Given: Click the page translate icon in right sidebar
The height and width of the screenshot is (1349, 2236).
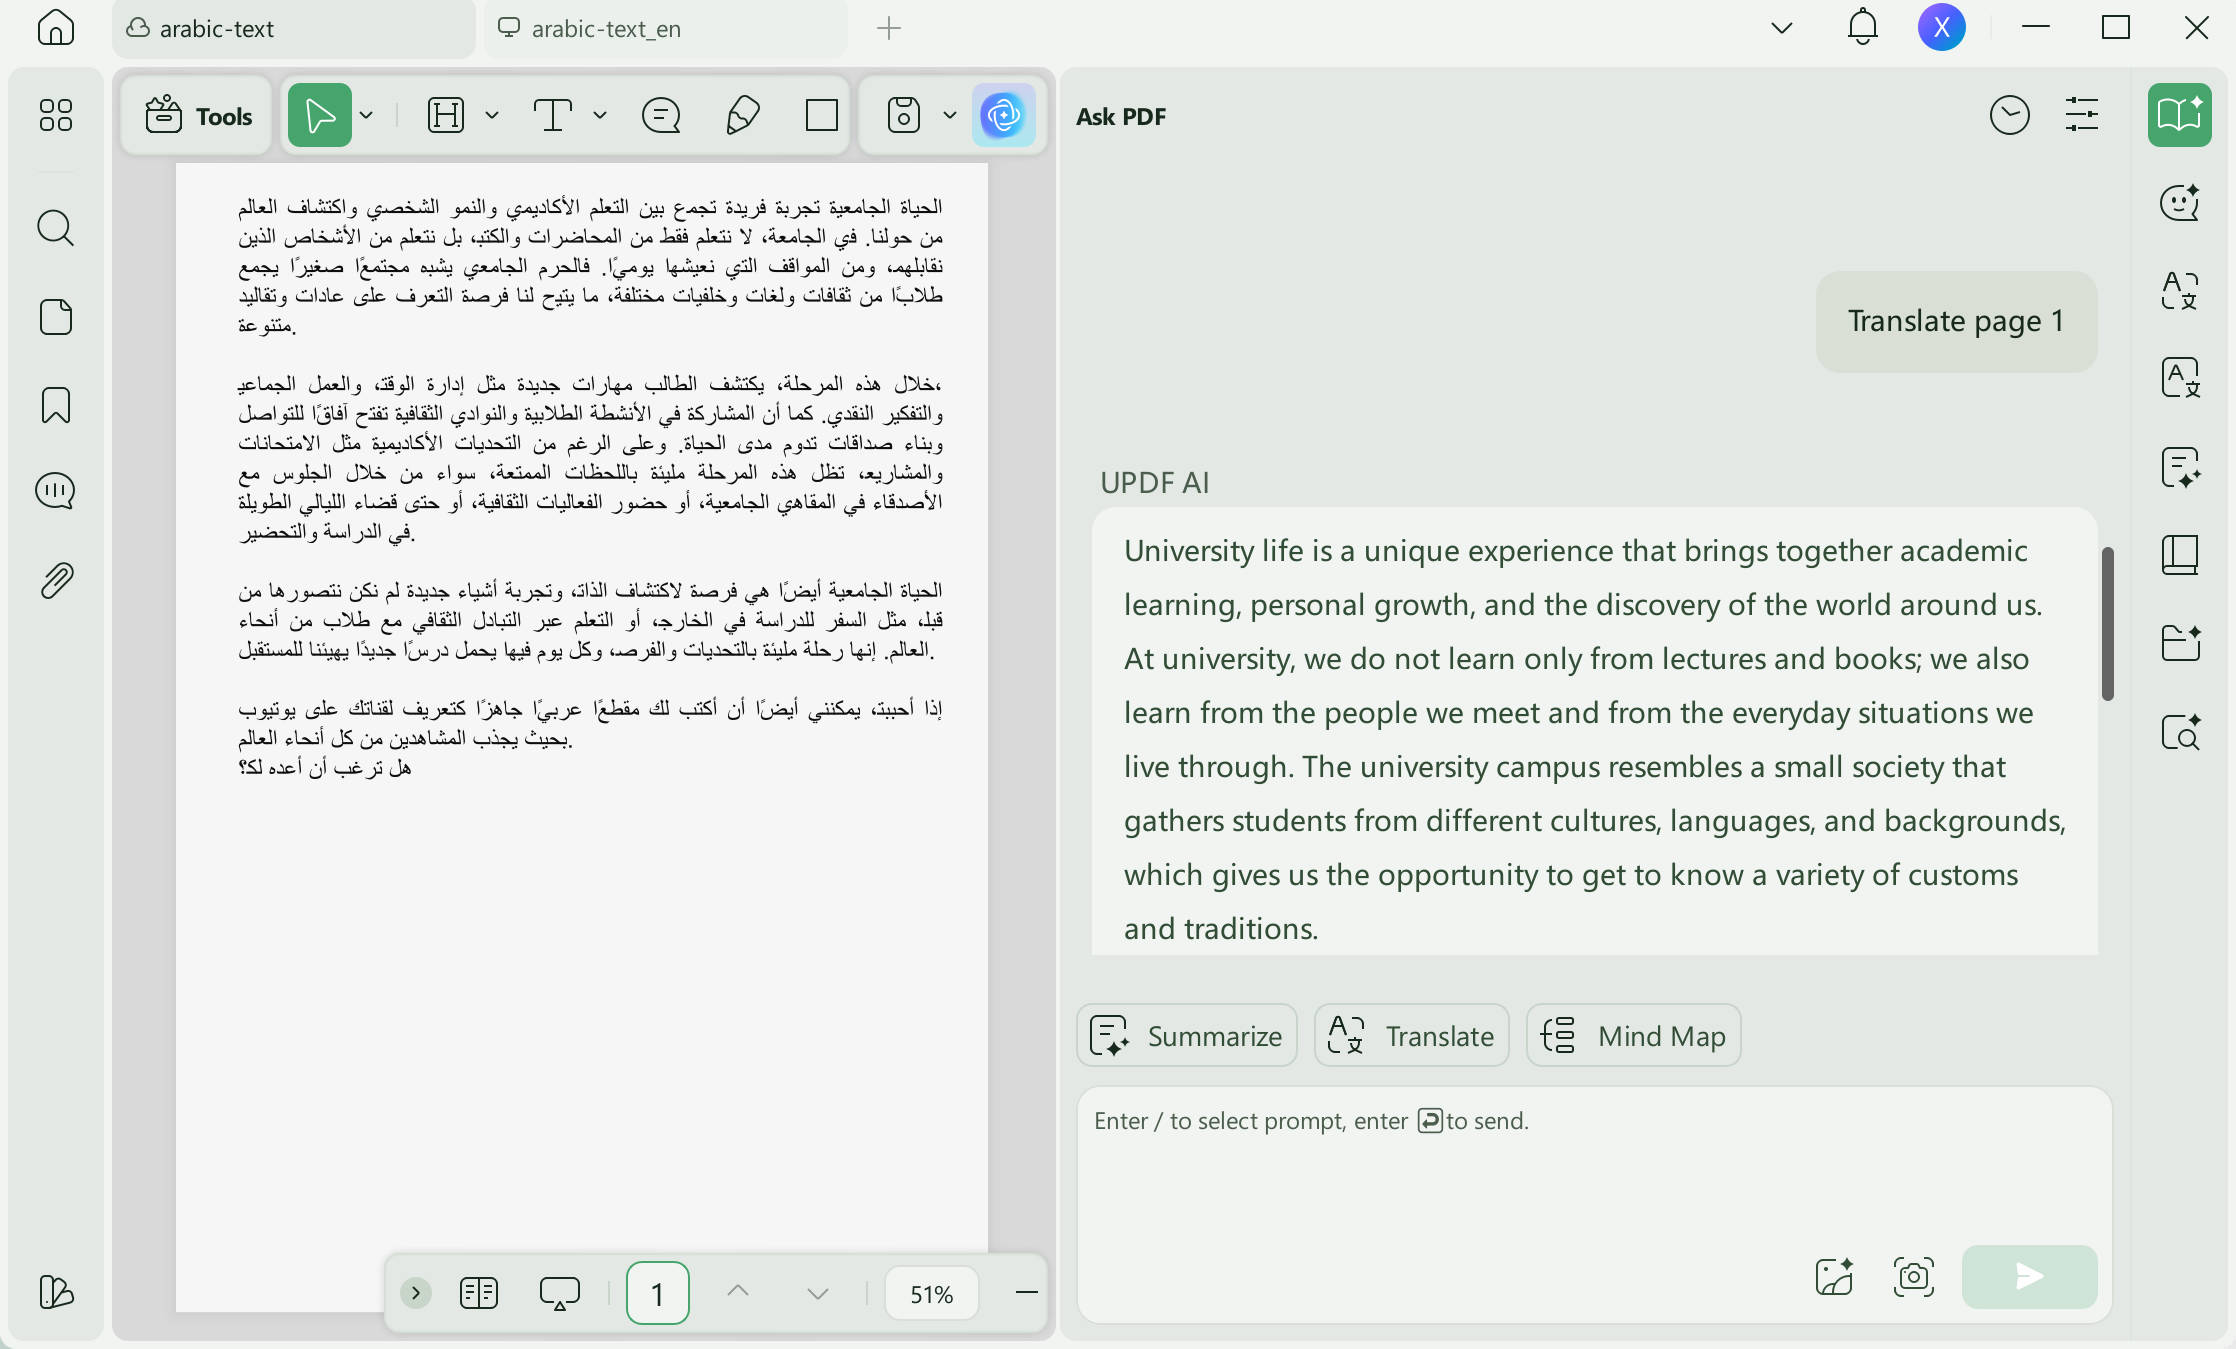Looking at the screenshot, I should click(2180, 378).
